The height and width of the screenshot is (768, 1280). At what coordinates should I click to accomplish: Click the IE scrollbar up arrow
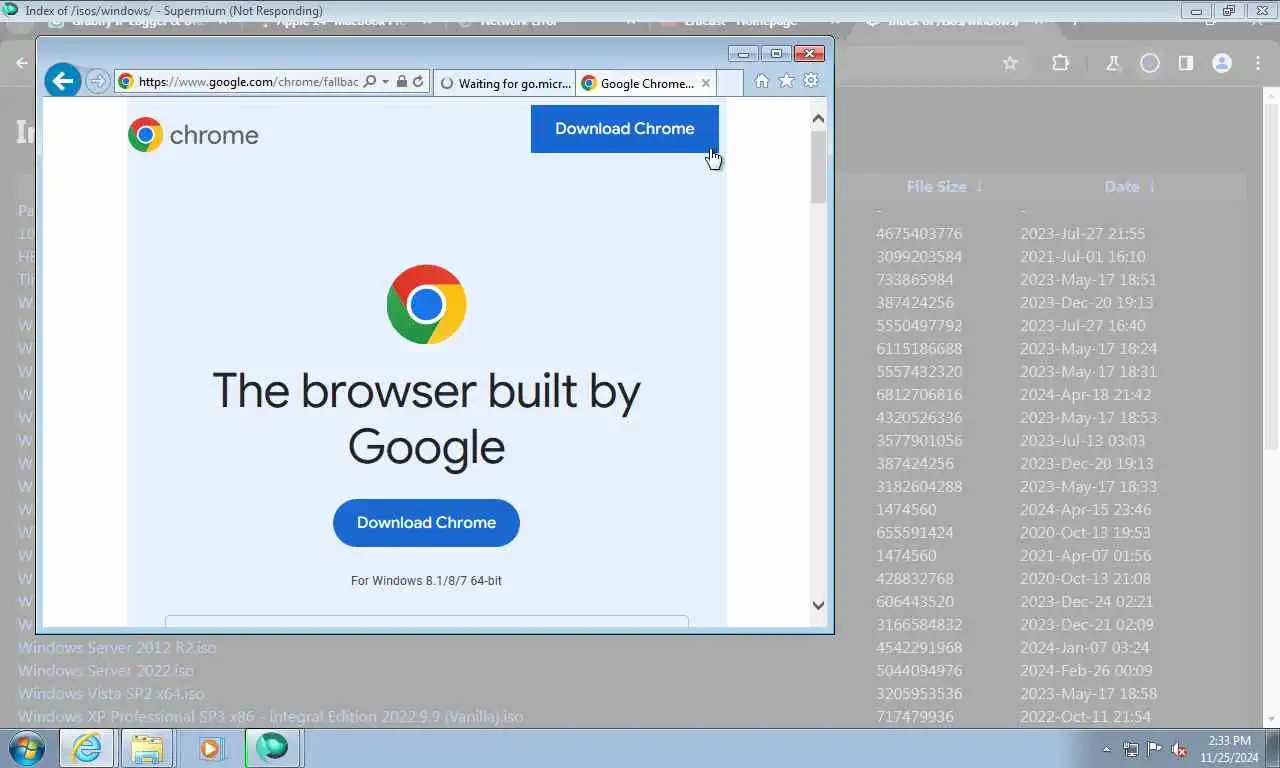click(x=818, y=119)
